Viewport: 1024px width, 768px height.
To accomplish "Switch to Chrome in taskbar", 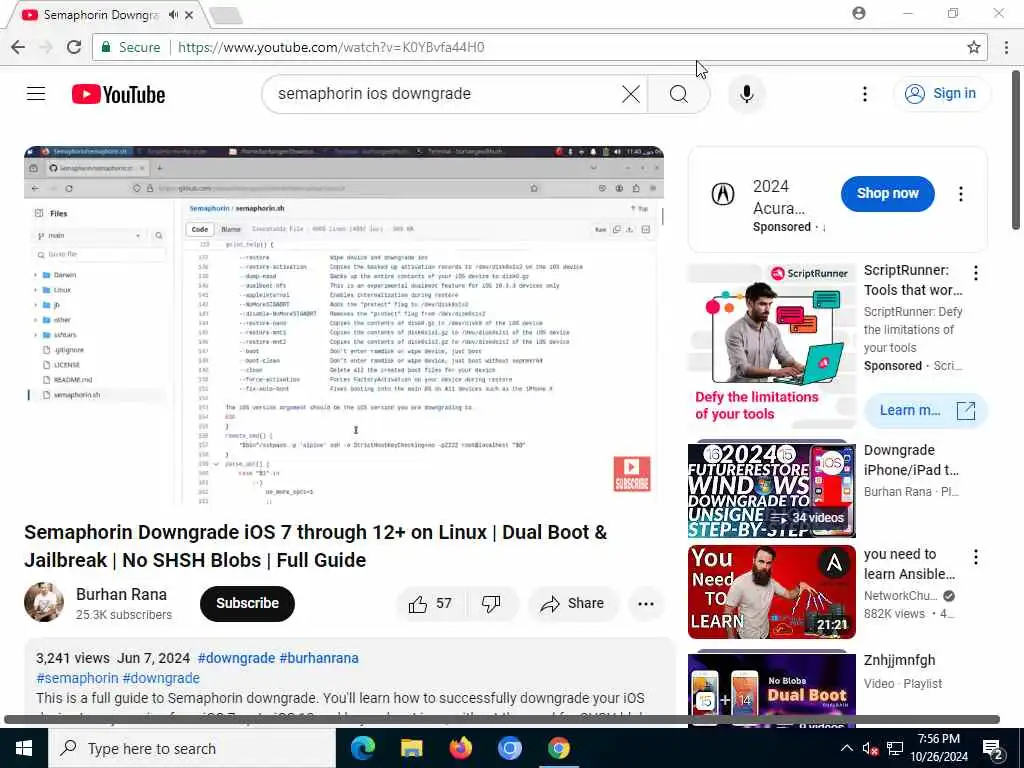I will tap(558, 748).
